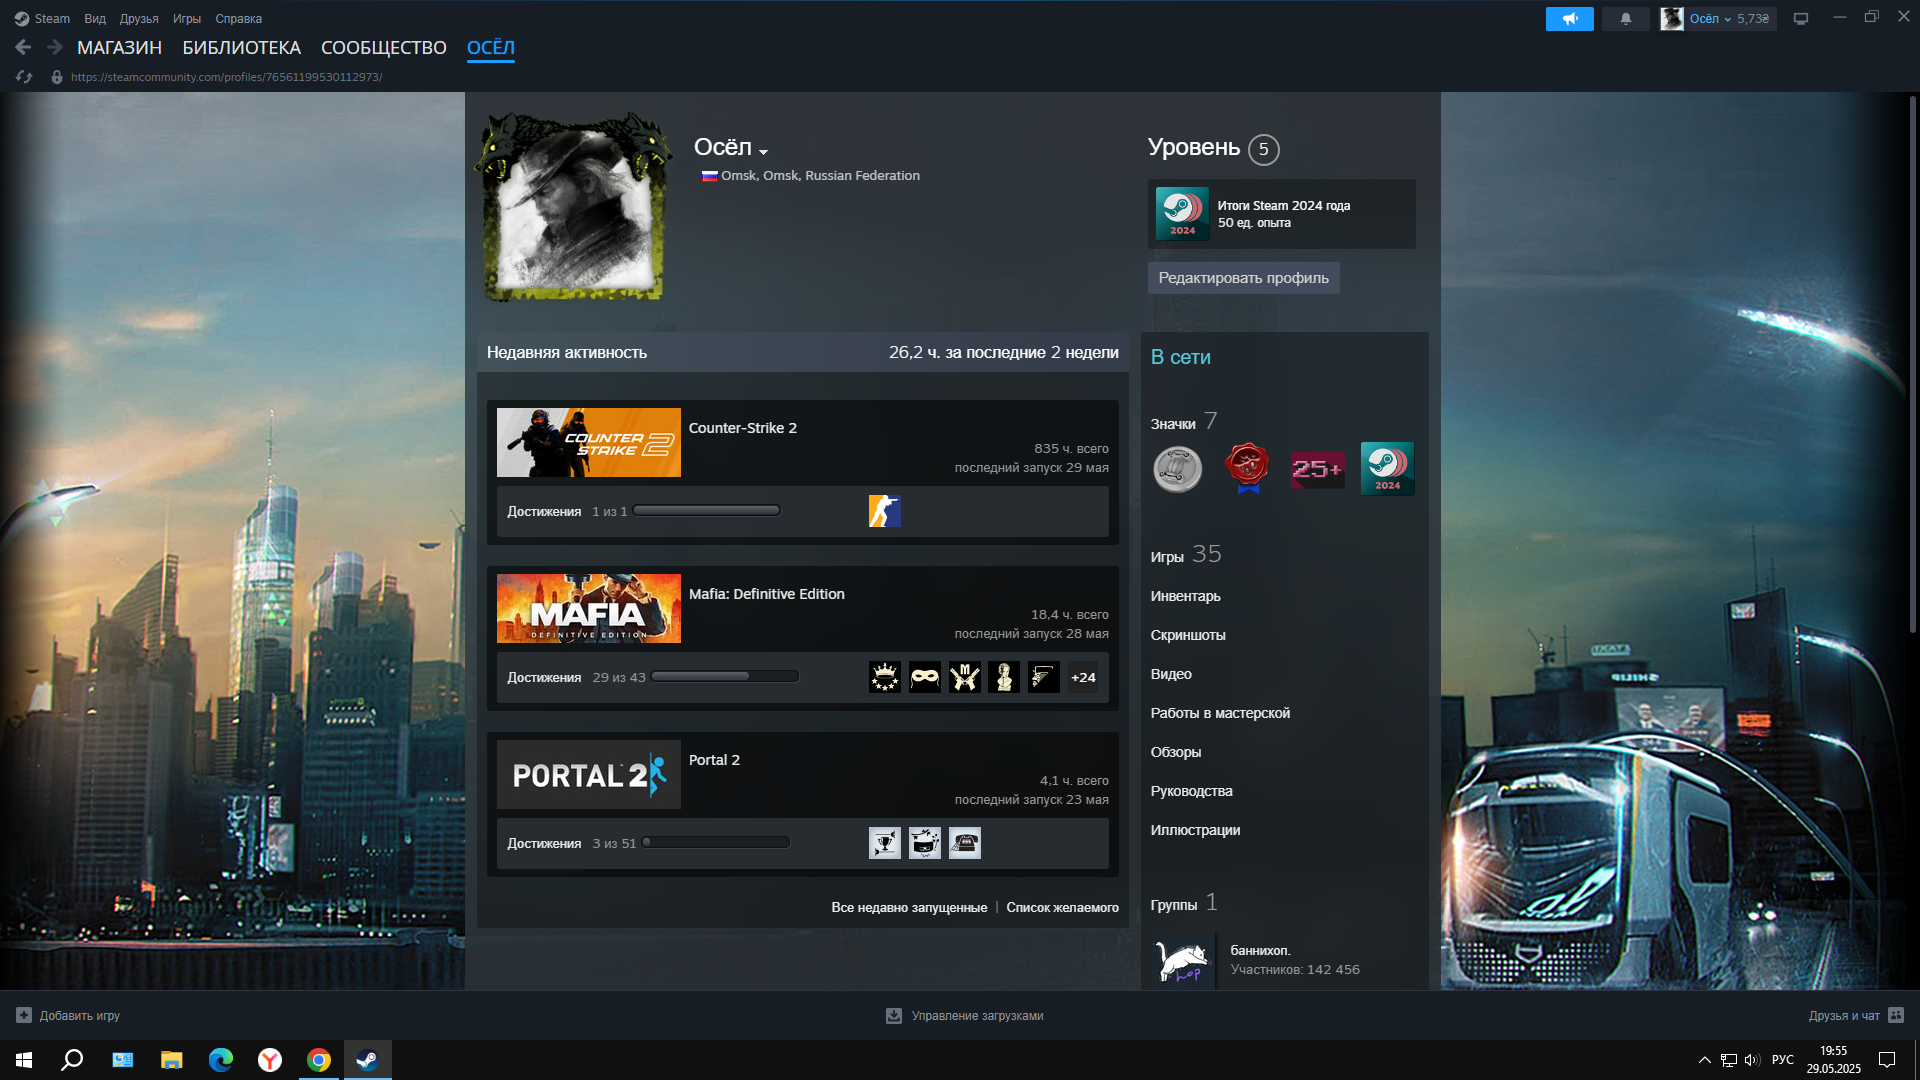This screenshot has width=1920, height=1080.
Task: Open the figure Mafia achievement icon
Action: 1004,677
